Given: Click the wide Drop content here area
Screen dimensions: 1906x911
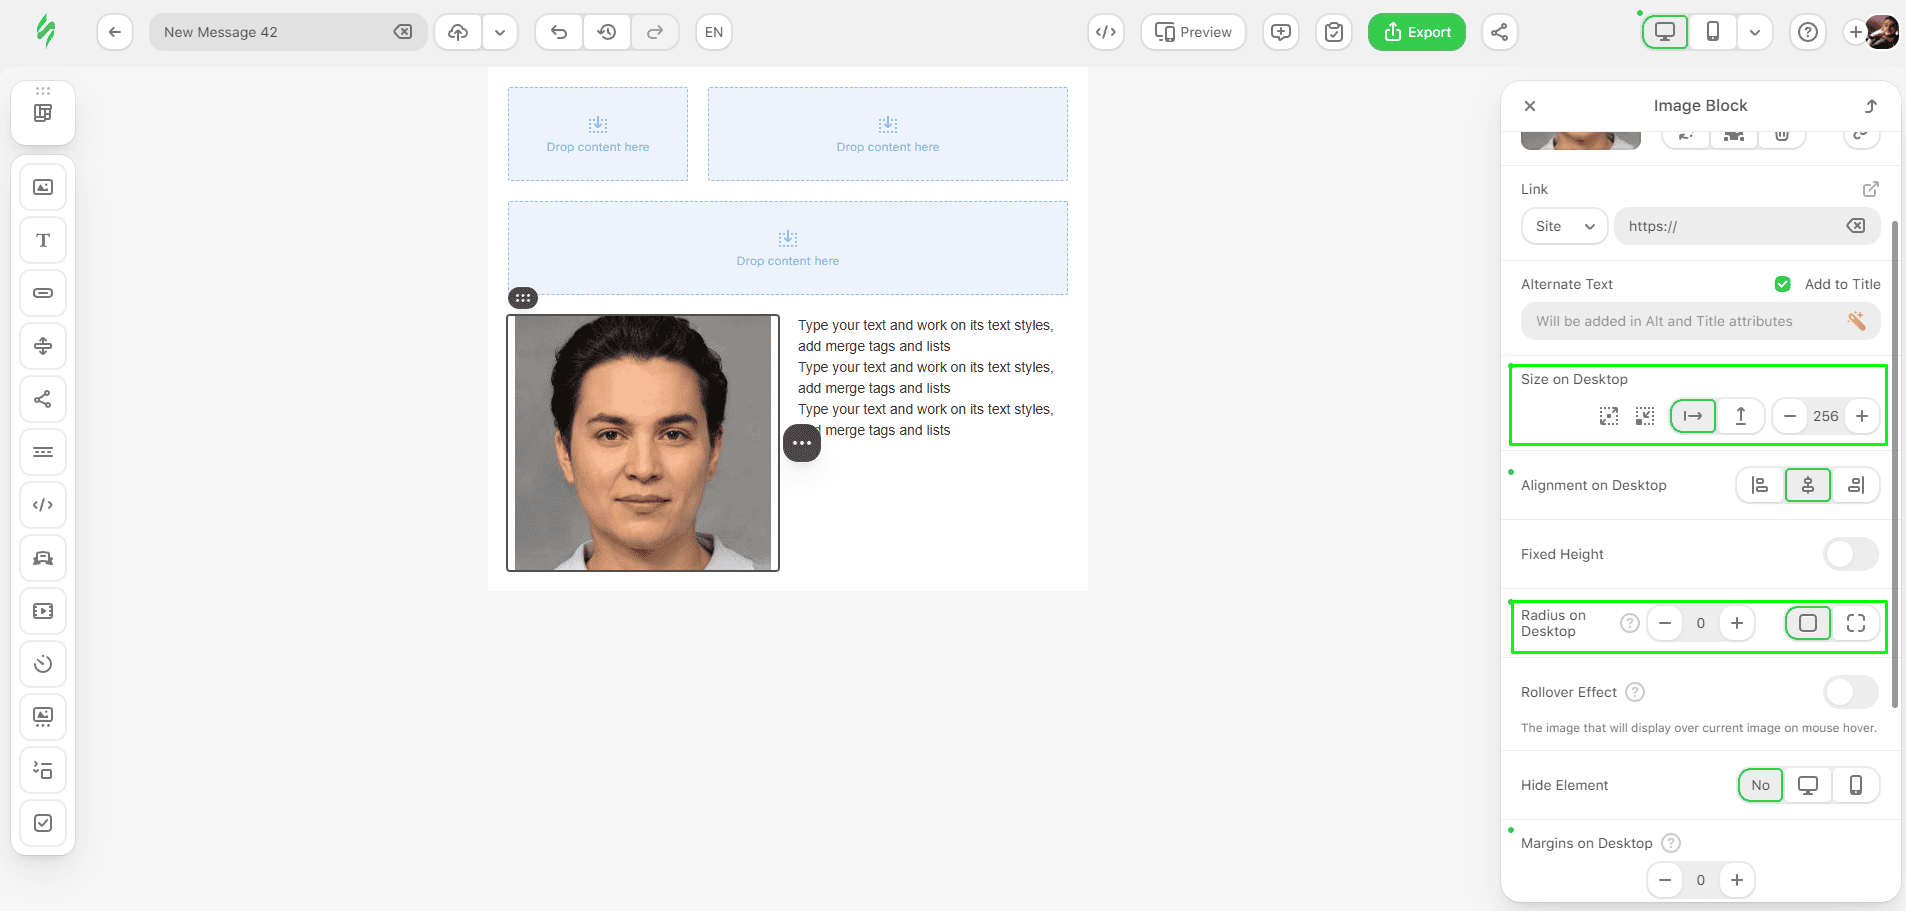Looking at the screenshot, I should click(788, 248).
